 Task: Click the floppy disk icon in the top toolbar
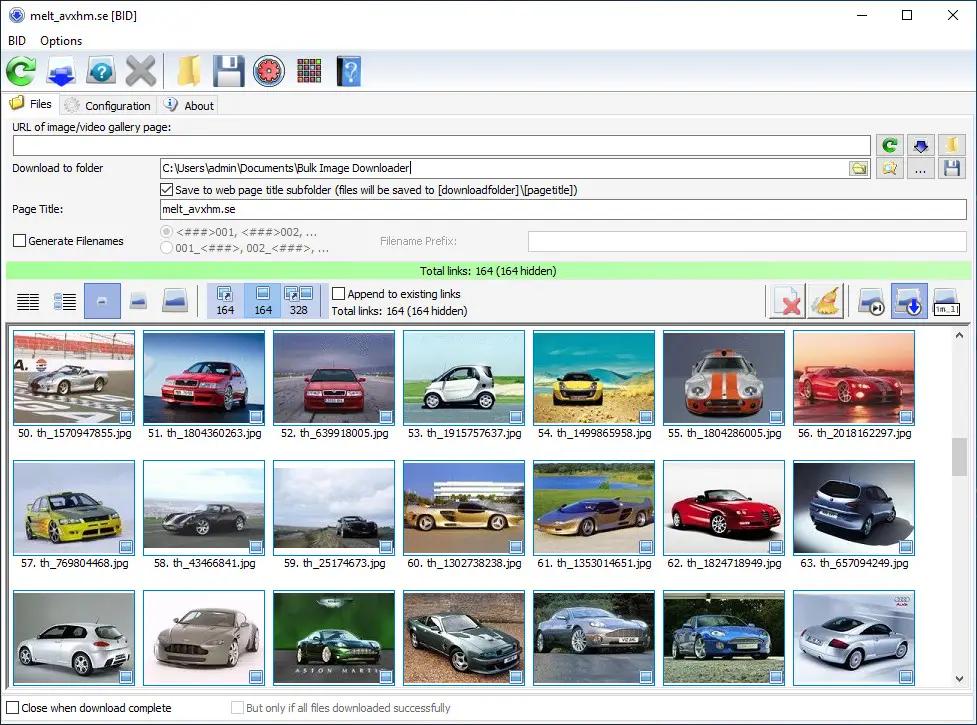coord(228,71)
